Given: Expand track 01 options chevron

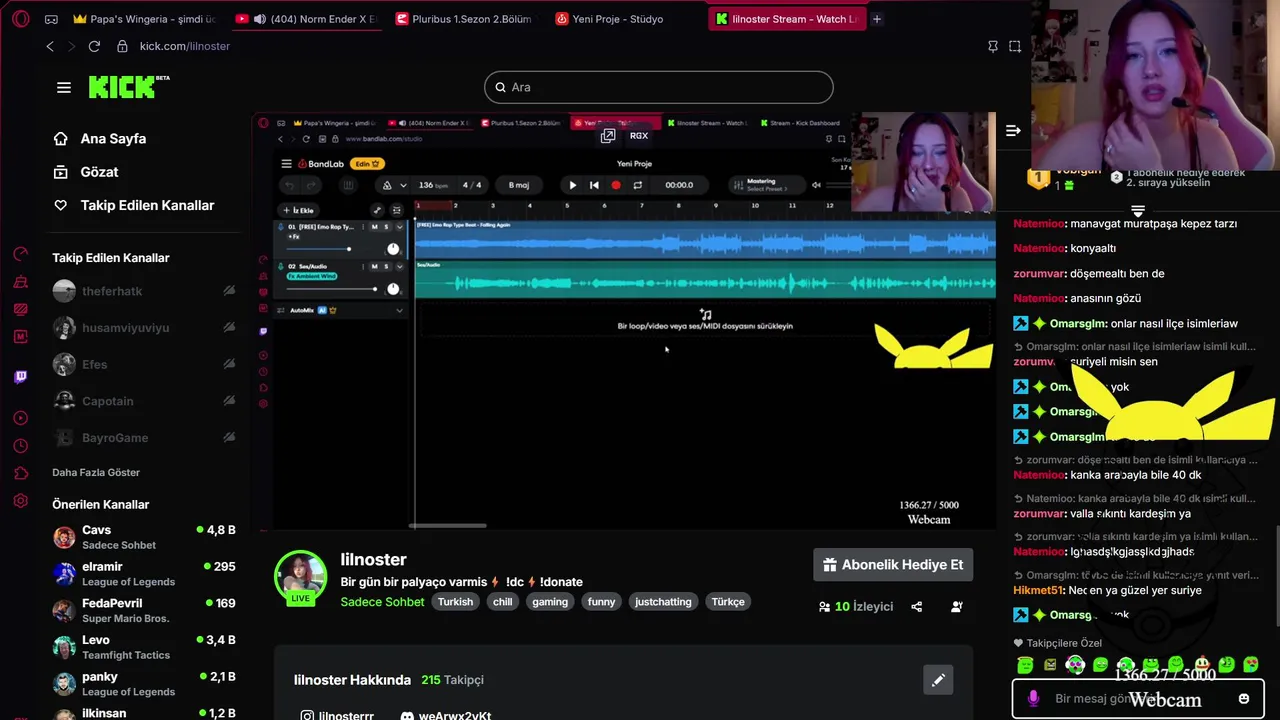Looking at the screenshot, I should point(400,227).
